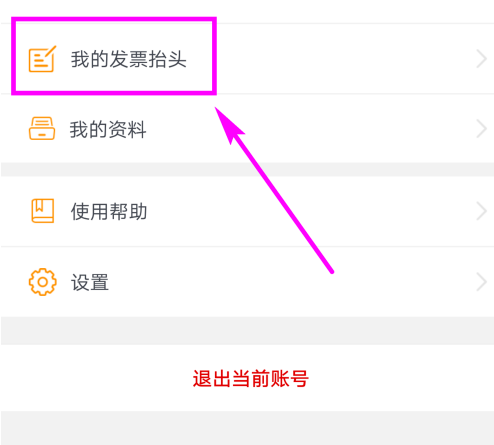
Task: Expand 设置 using its right chevron
Action: (x=481, y=282)
